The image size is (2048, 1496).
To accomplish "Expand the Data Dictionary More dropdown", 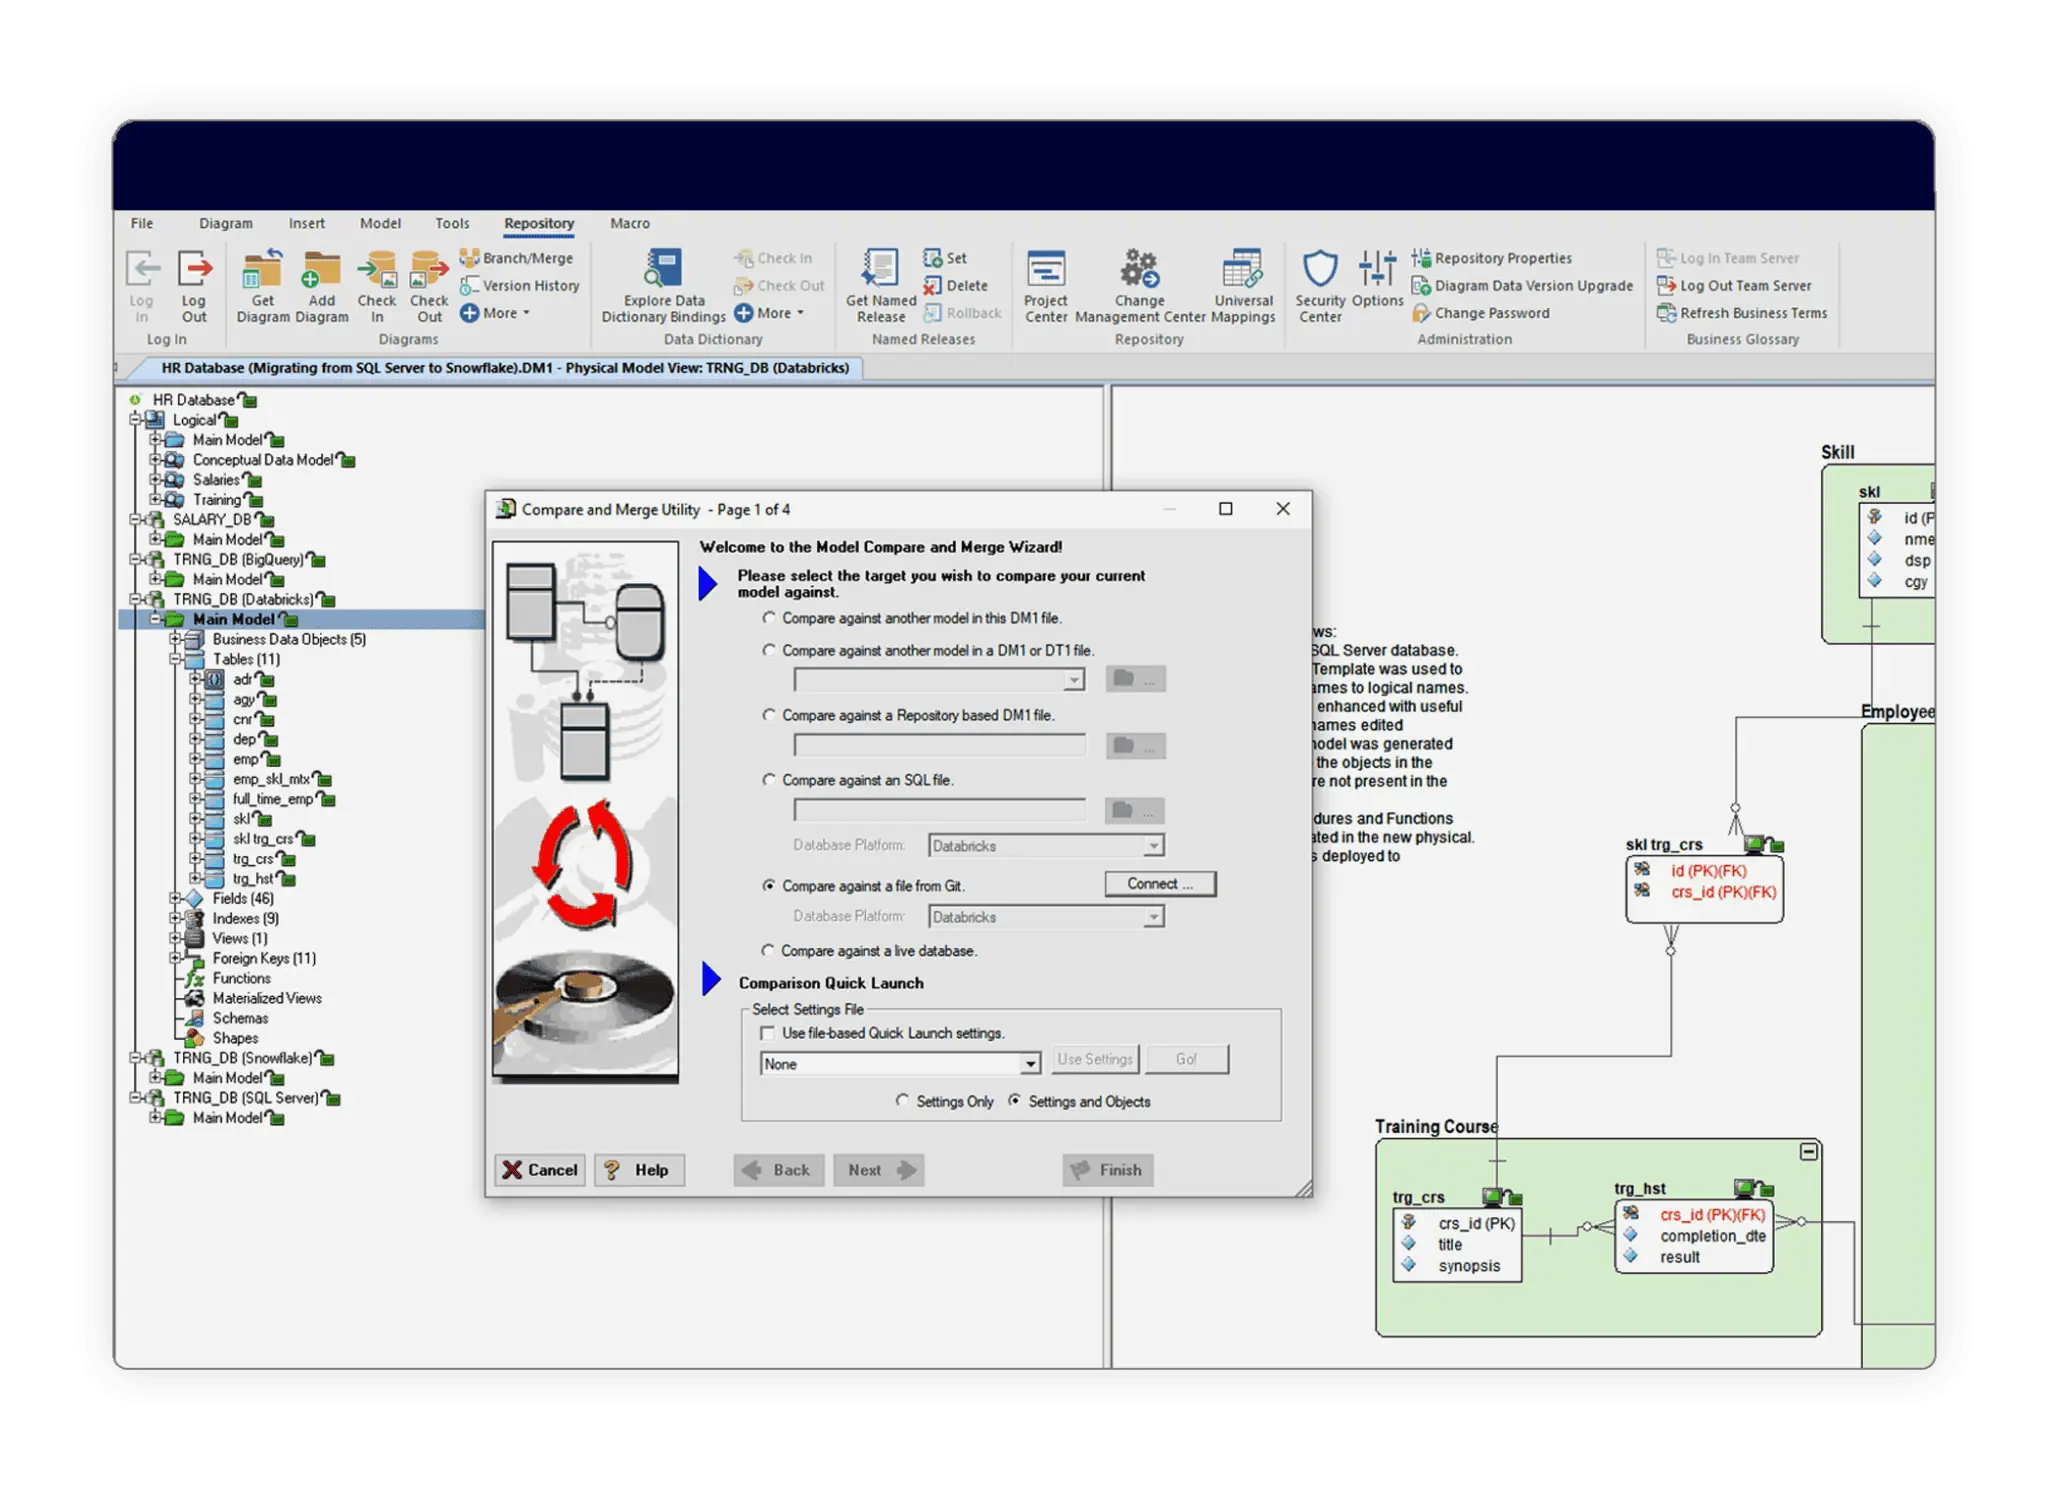I will click(770, 313).
